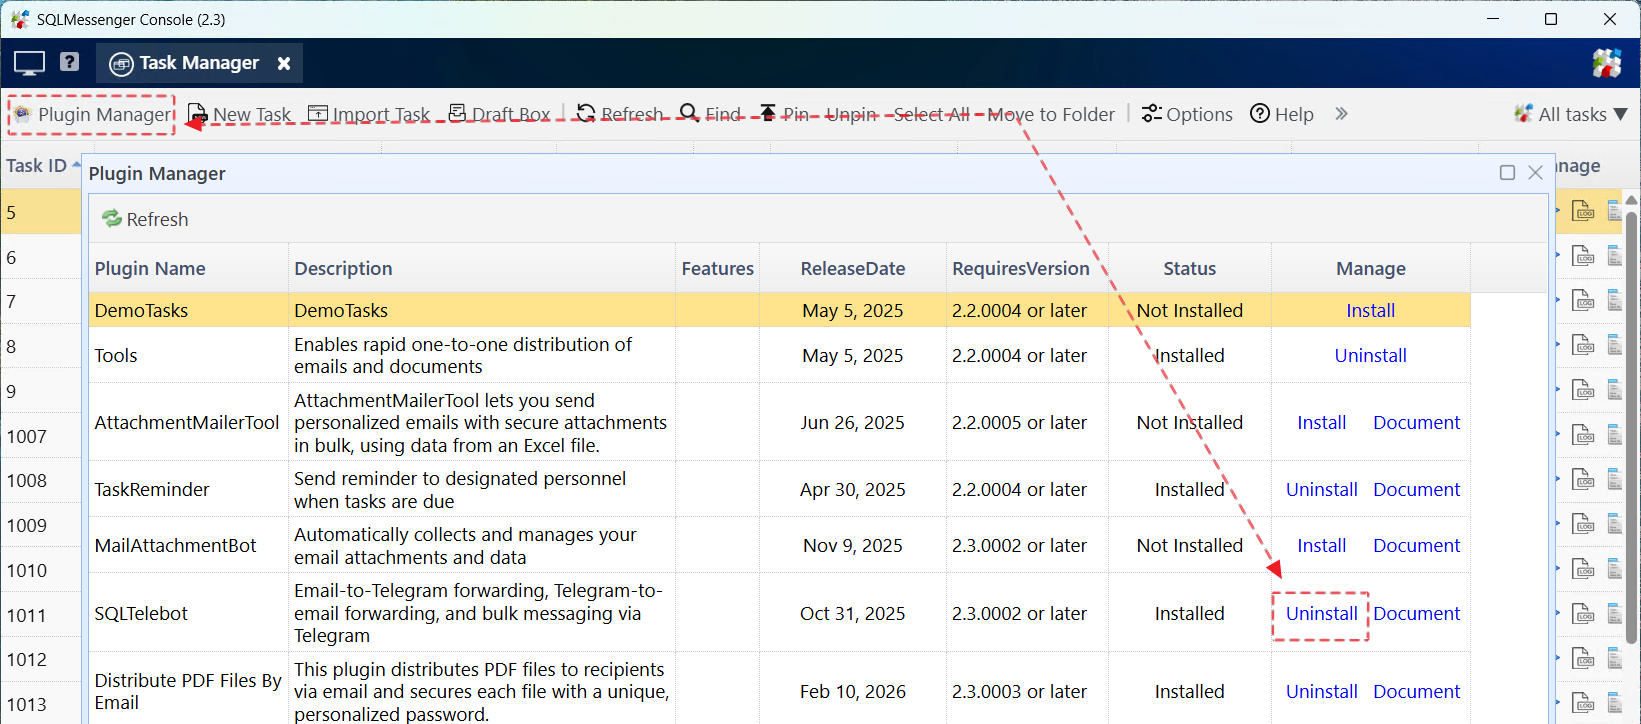Close the Plugin Manager panel
This screenshot has width=1641, height=724.
pyautogui.click(x=1535, y=173)
